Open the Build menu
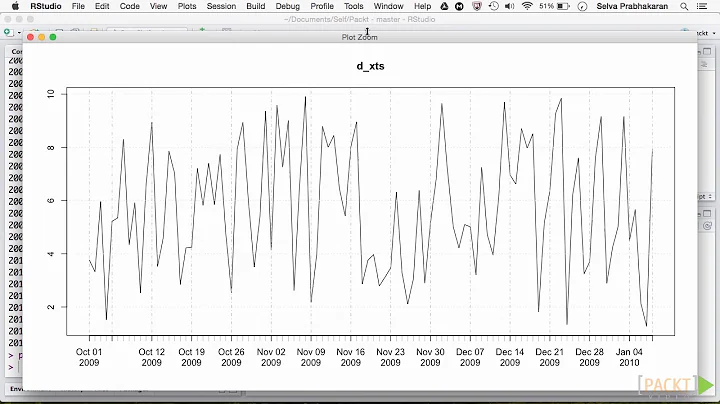This screenshot has width=720, height=404. point(256,6)
